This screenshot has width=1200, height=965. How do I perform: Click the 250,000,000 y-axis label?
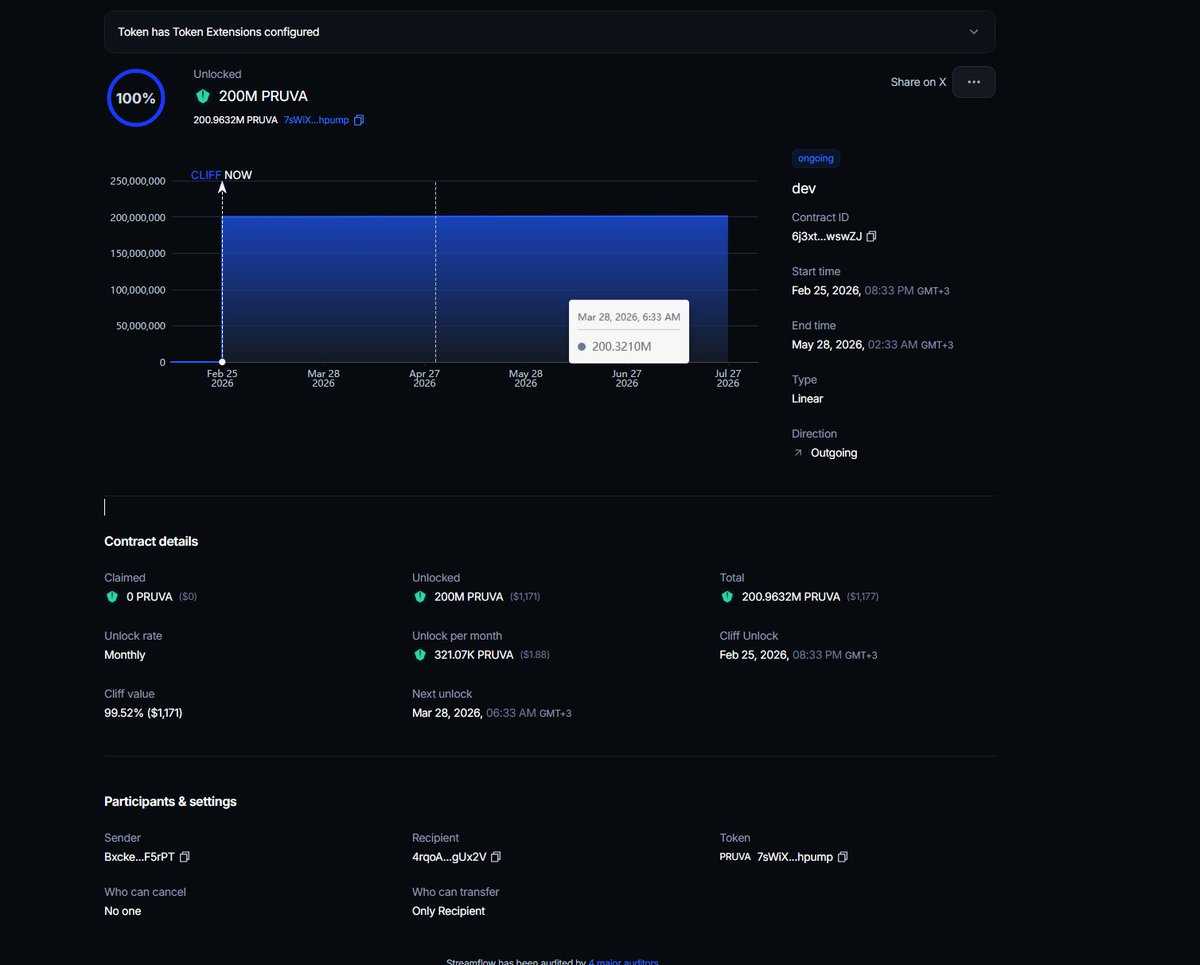coord(138,181)
